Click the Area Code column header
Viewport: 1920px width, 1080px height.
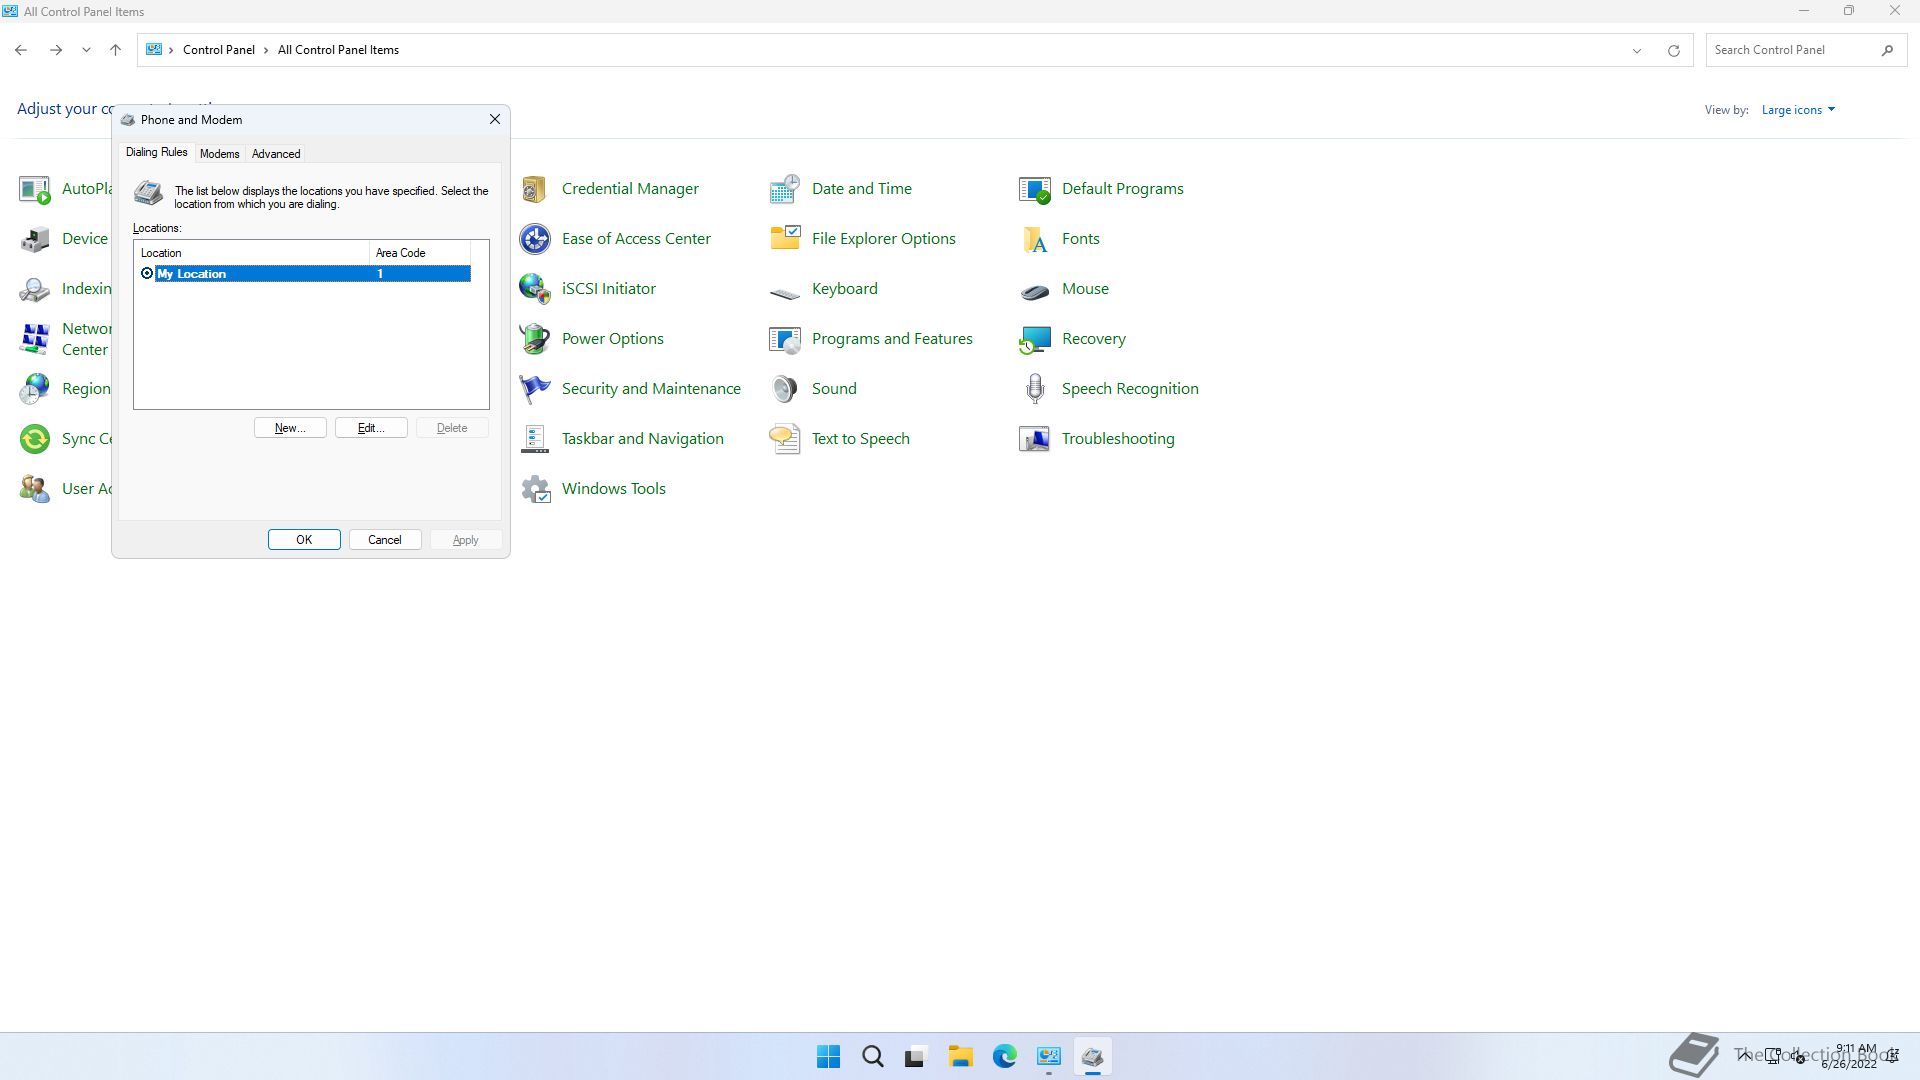[x=420, y=253]
